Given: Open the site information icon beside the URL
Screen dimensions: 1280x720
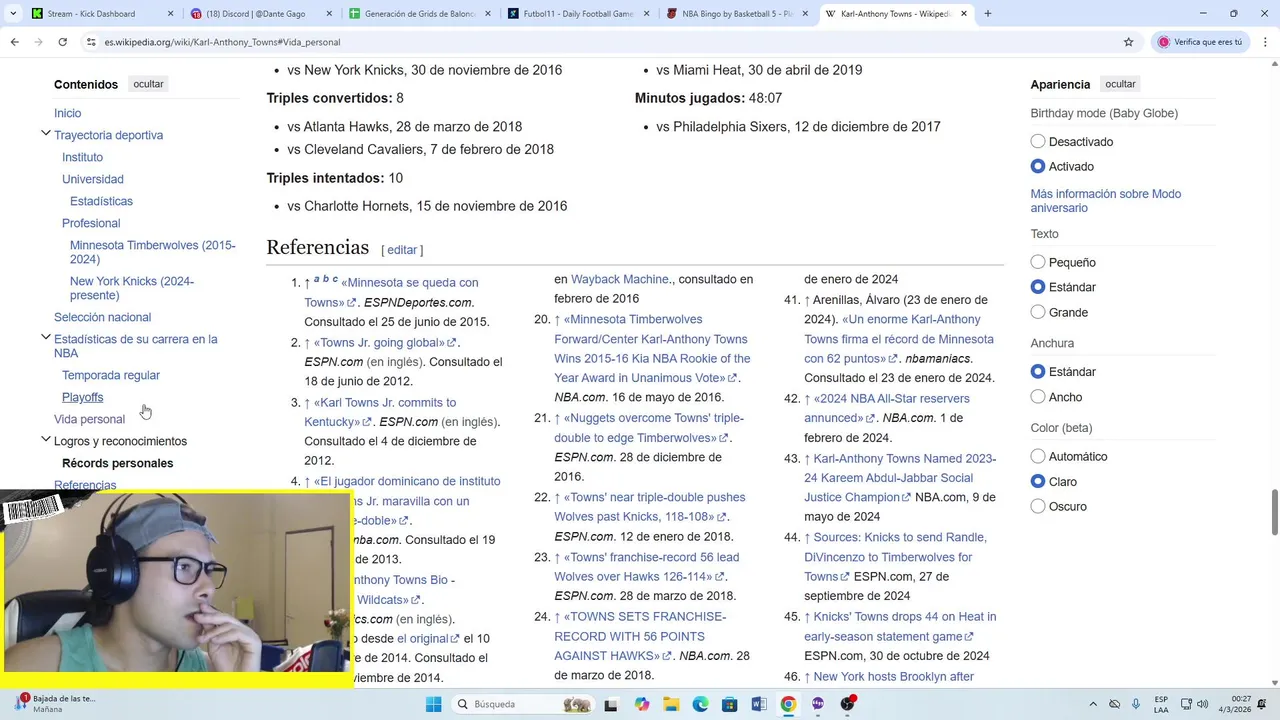Looking at the screenshot, I should click(x=91, y=42).
